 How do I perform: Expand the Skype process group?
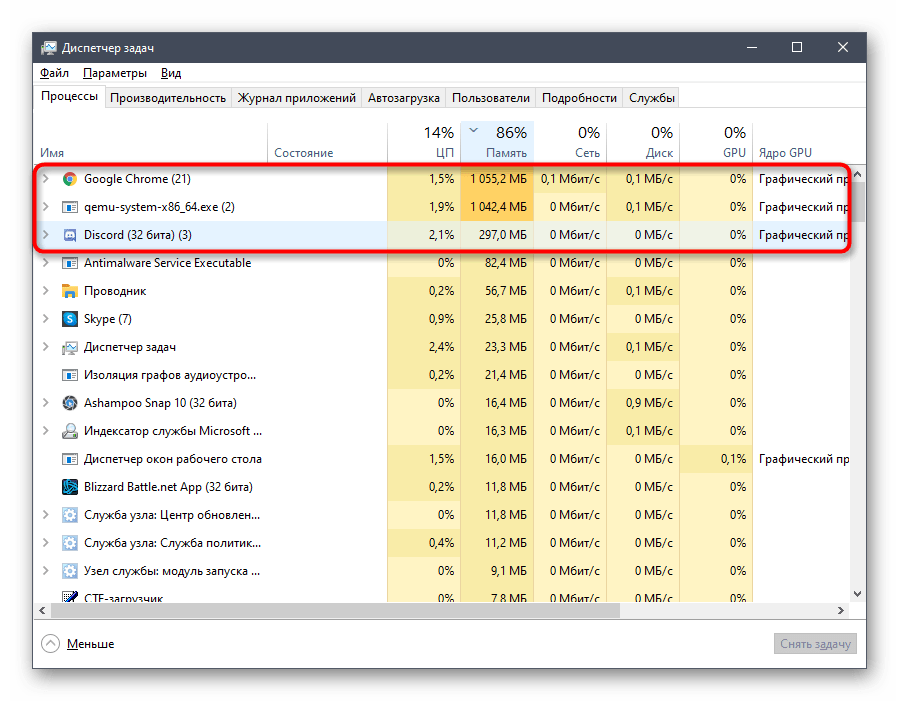(x=45, y=319)
